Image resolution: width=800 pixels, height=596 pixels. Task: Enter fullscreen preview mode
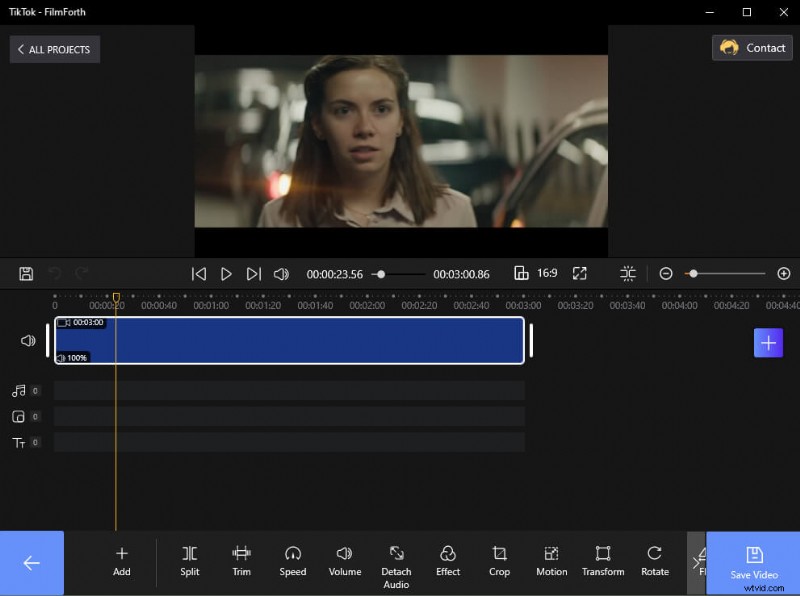(x=580, y=273)
